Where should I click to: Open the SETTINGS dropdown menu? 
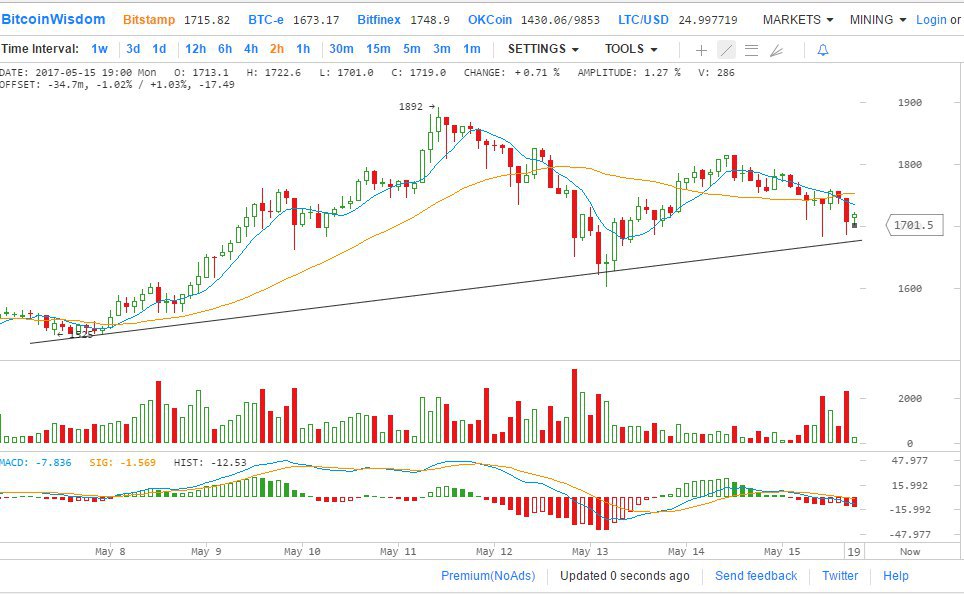543,49
